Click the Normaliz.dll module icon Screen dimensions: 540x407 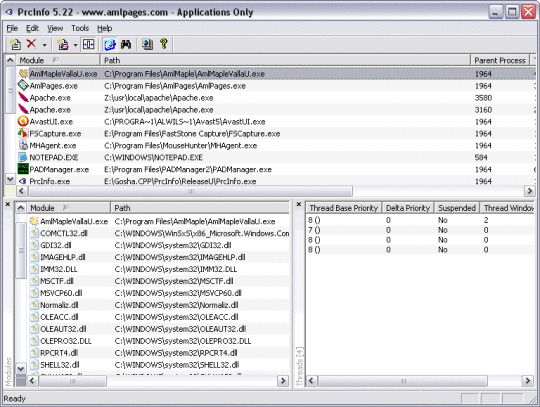coord(34,305)
